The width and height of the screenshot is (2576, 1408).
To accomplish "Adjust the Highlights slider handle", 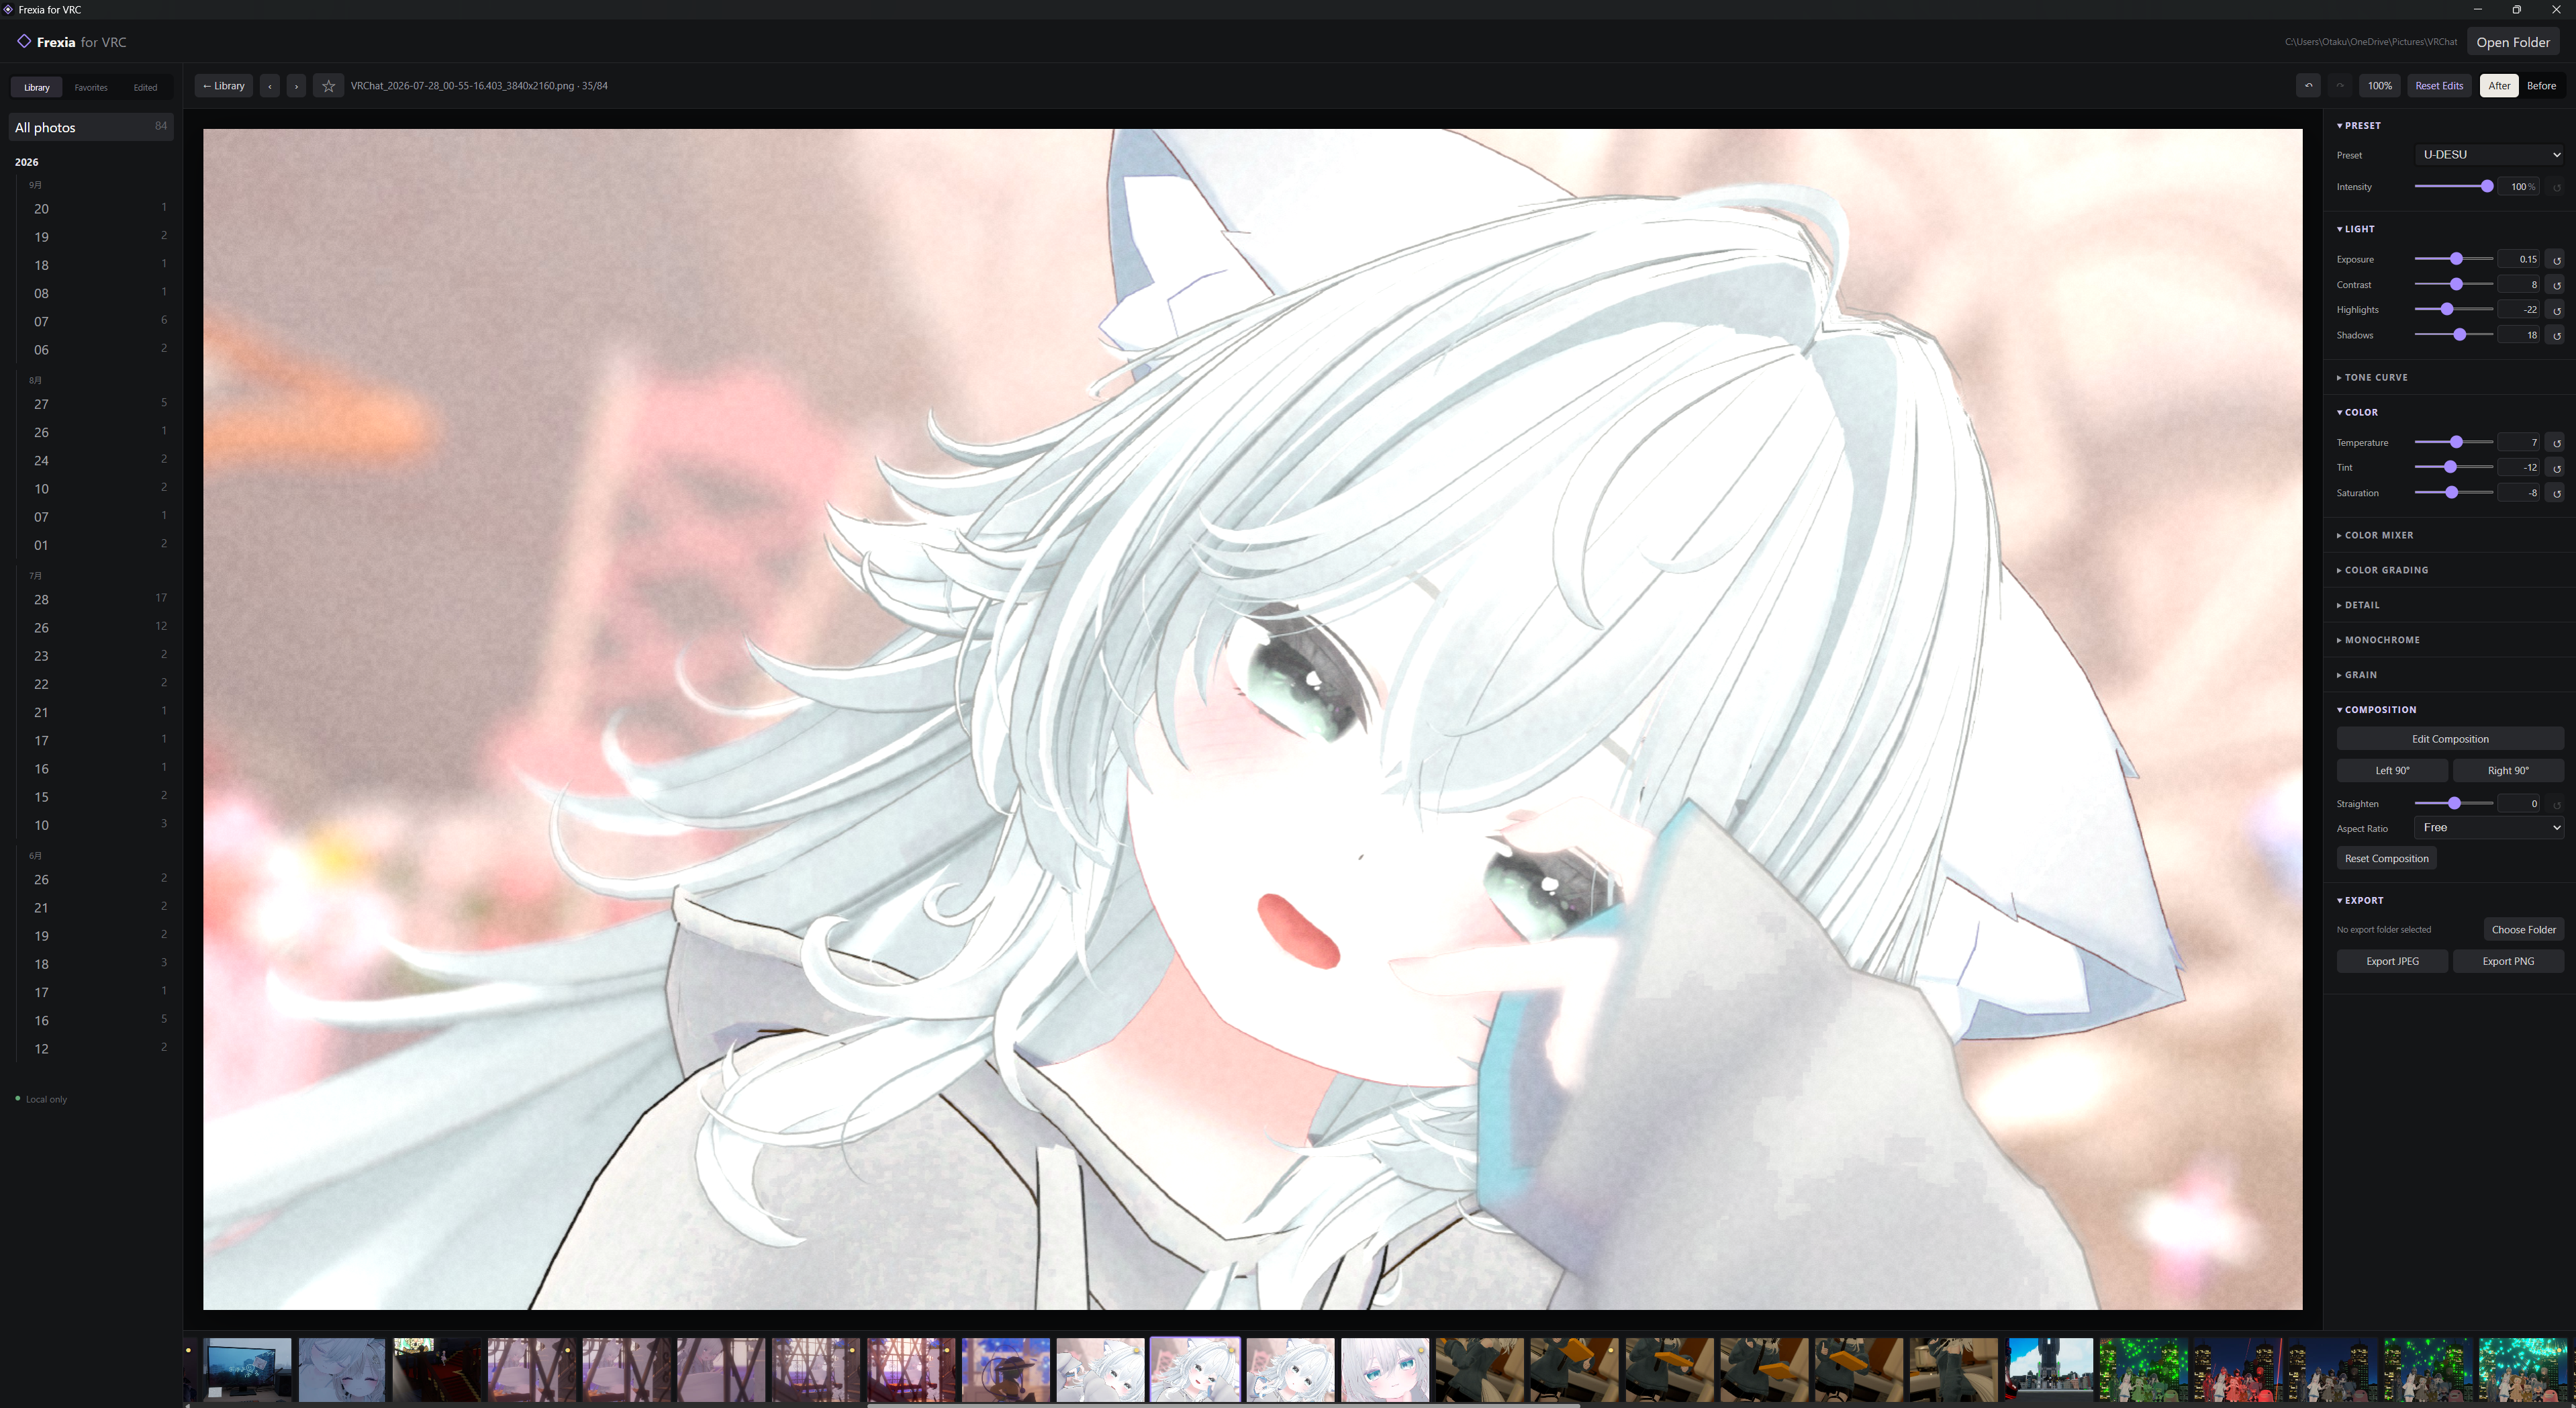I will [x=2447, y=310].
